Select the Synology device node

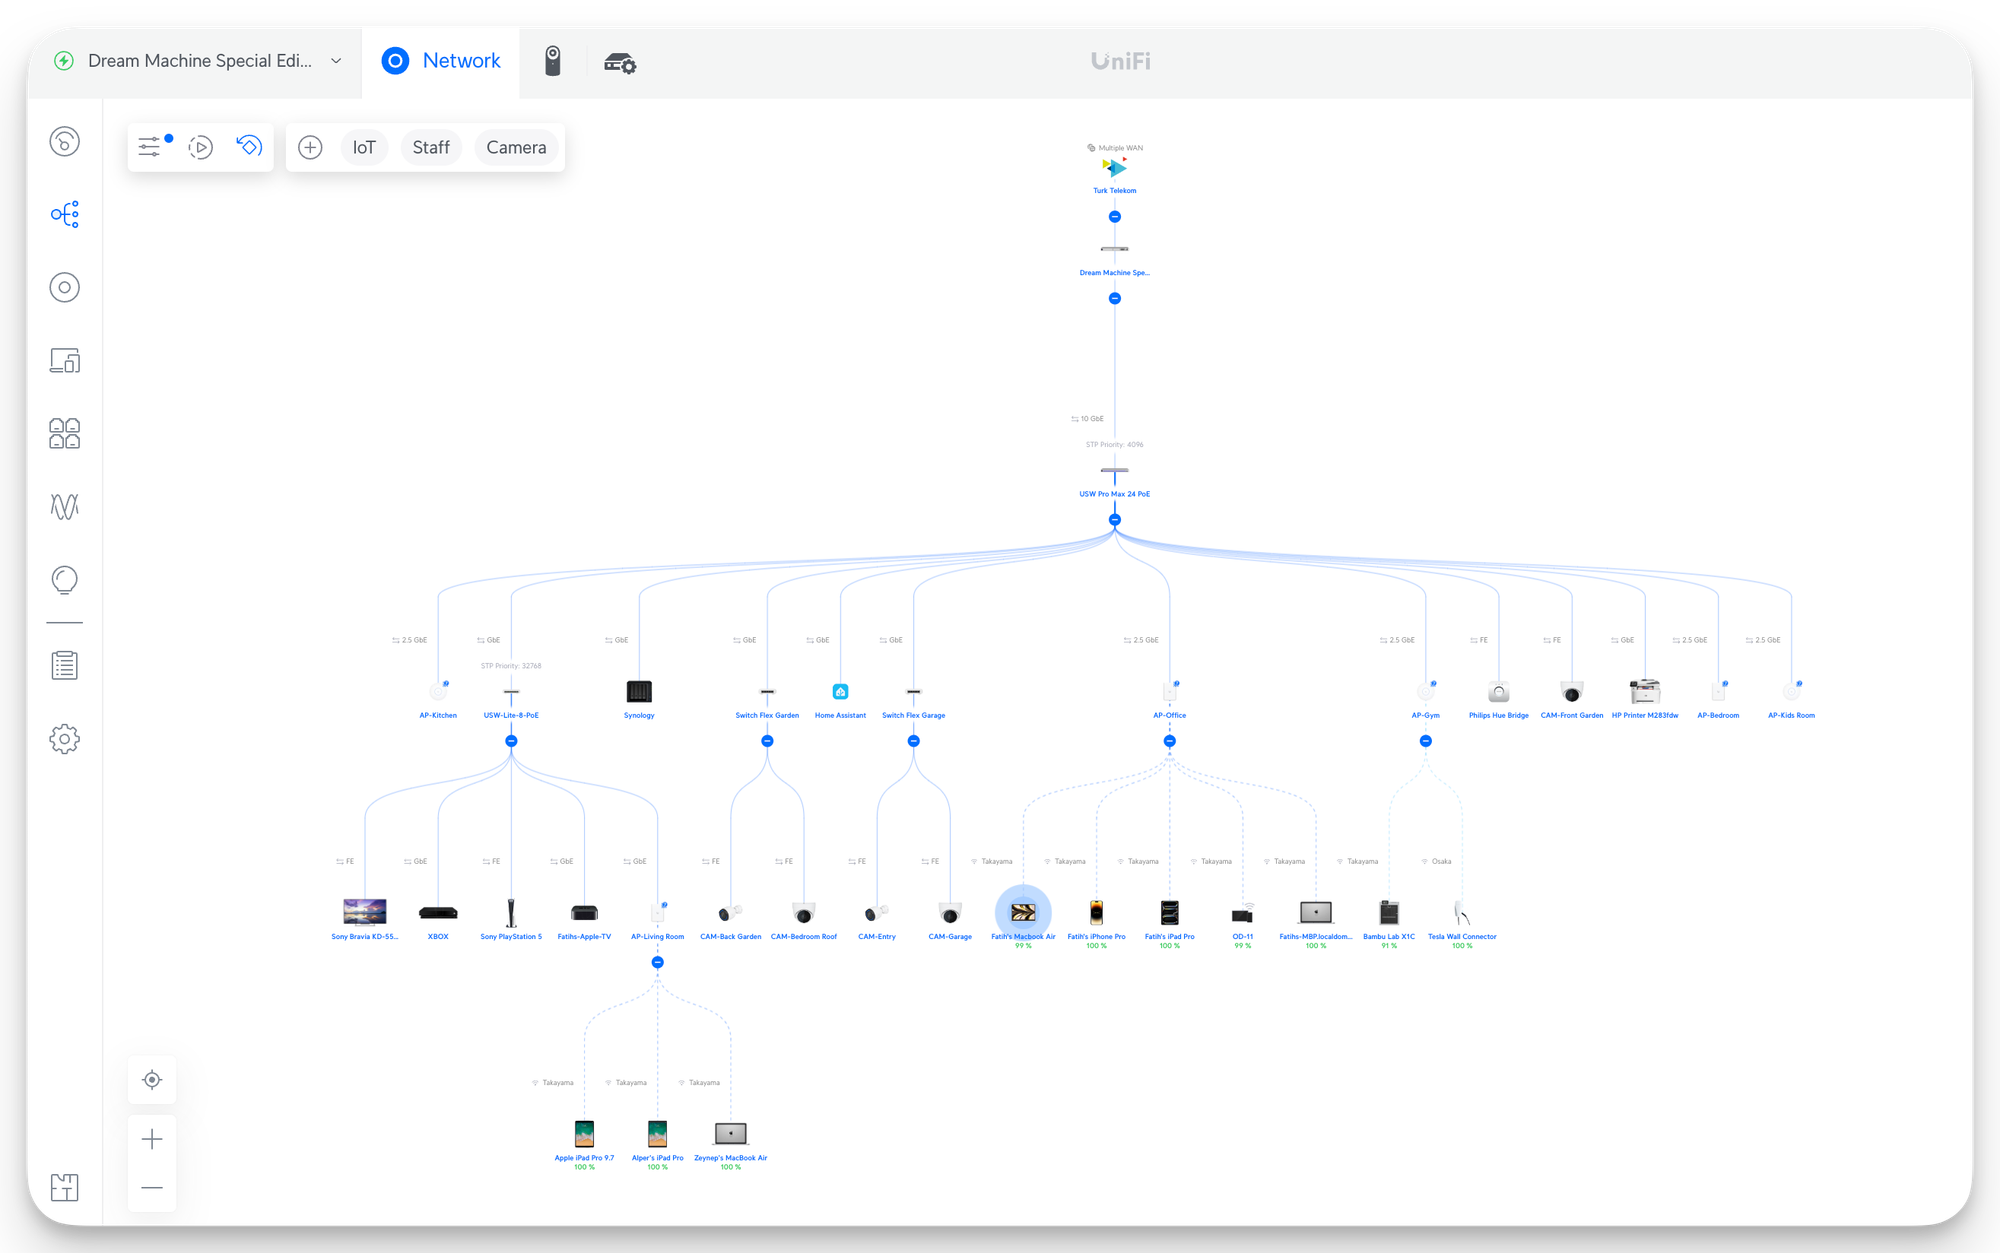pos(639,692)
